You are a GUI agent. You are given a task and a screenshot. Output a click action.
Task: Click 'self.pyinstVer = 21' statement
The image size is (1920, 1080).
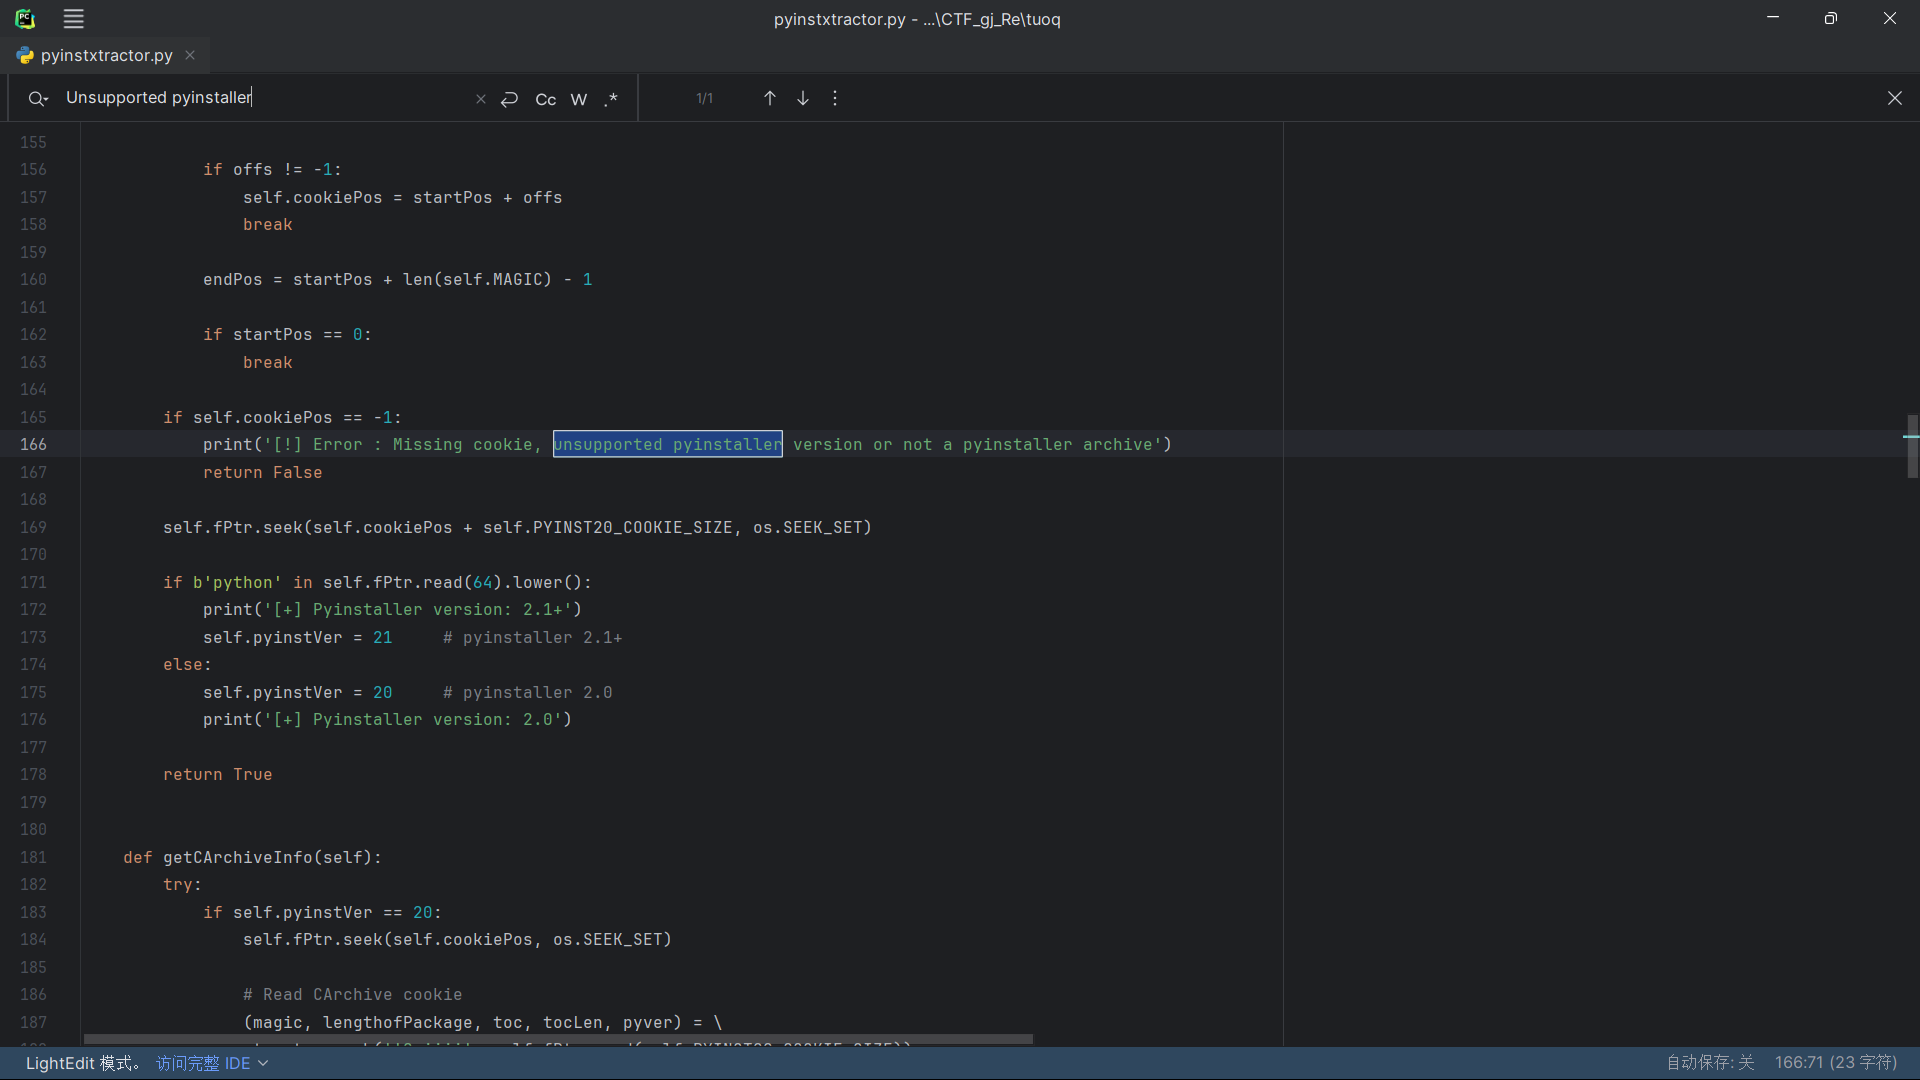[298, 637]
